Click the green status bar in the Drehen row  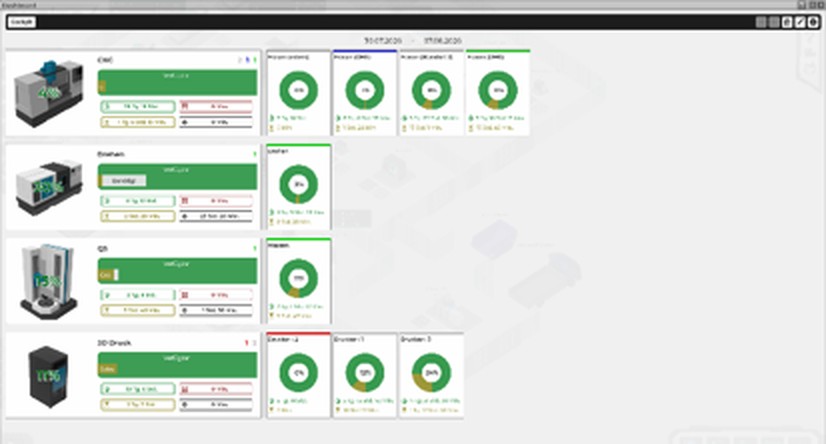(x=178, y=177)
